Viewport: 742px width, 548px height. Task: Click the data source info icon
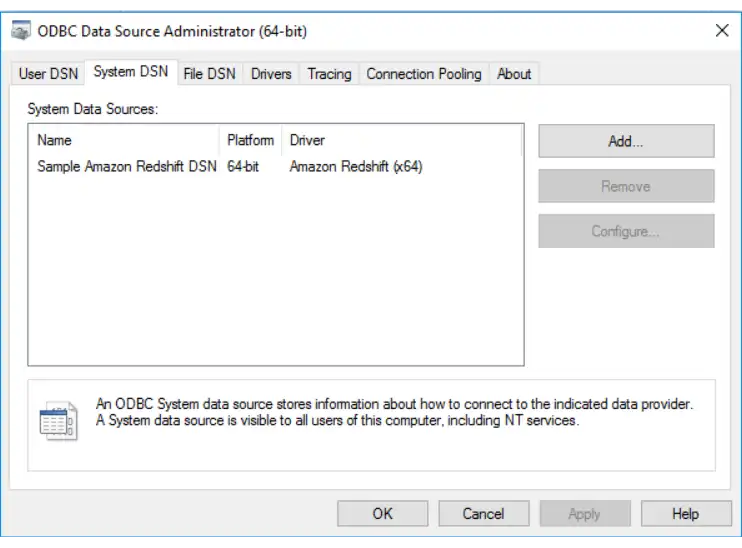click(x=57, y=422)
